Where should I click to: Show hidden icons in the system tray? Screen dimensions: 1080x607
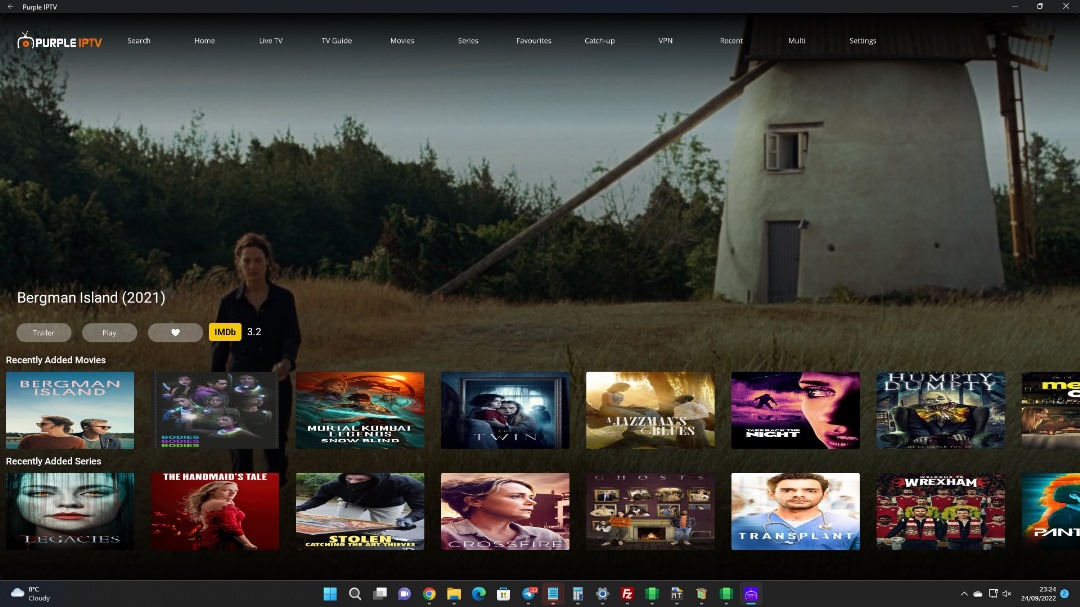(964, 594)
